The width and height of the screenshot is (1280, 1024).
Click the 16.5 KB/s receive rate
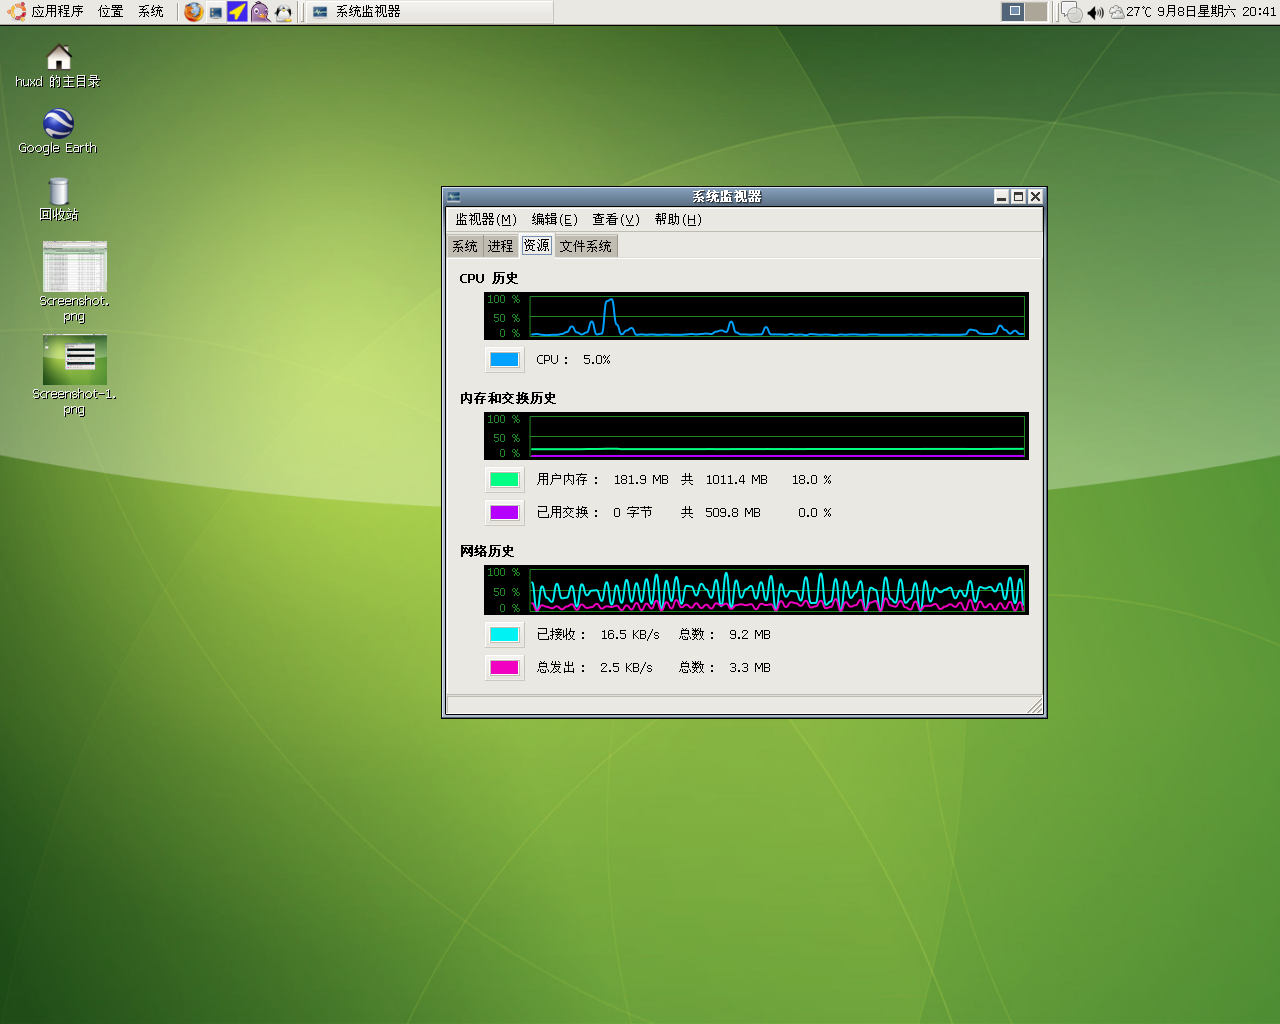(x=630, y=635)
